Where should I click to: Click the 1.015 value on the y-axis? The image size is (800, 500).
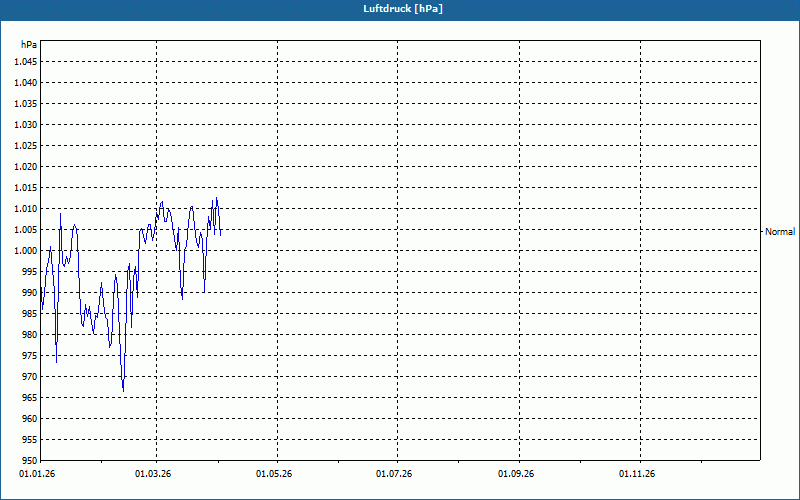(x=25, y=188)
